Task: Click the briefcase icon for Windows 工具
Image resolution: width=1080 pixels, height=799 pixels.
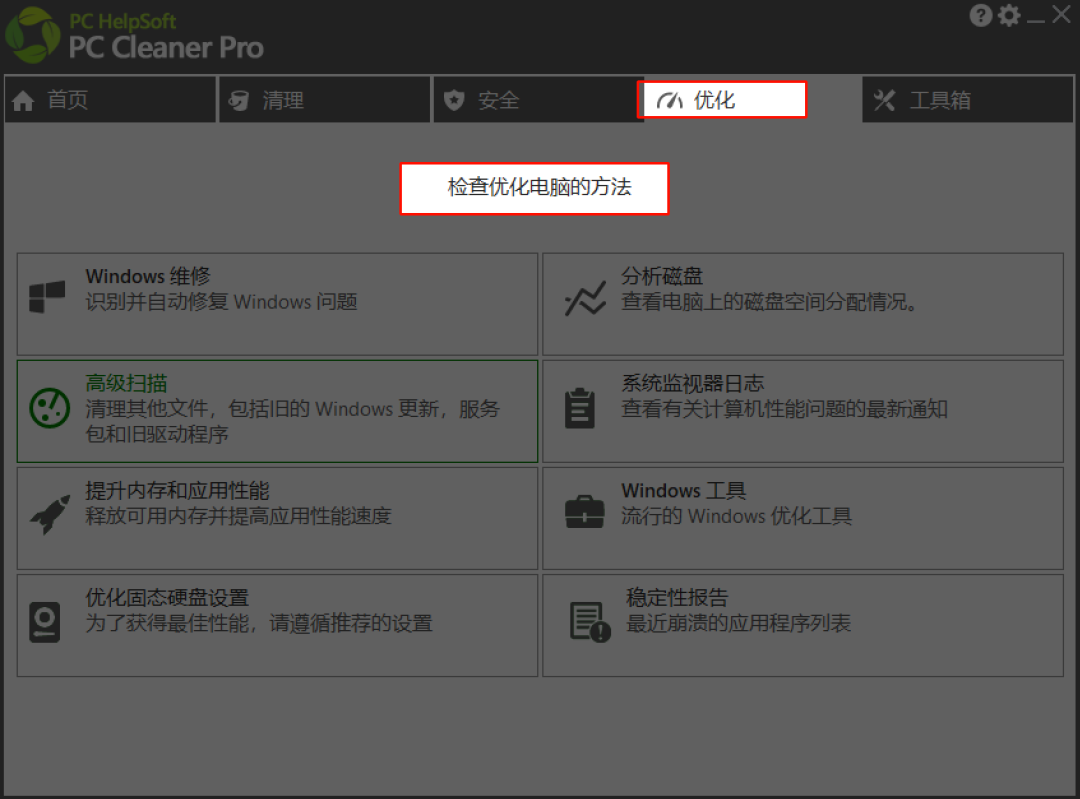Action: click(584, 512)
